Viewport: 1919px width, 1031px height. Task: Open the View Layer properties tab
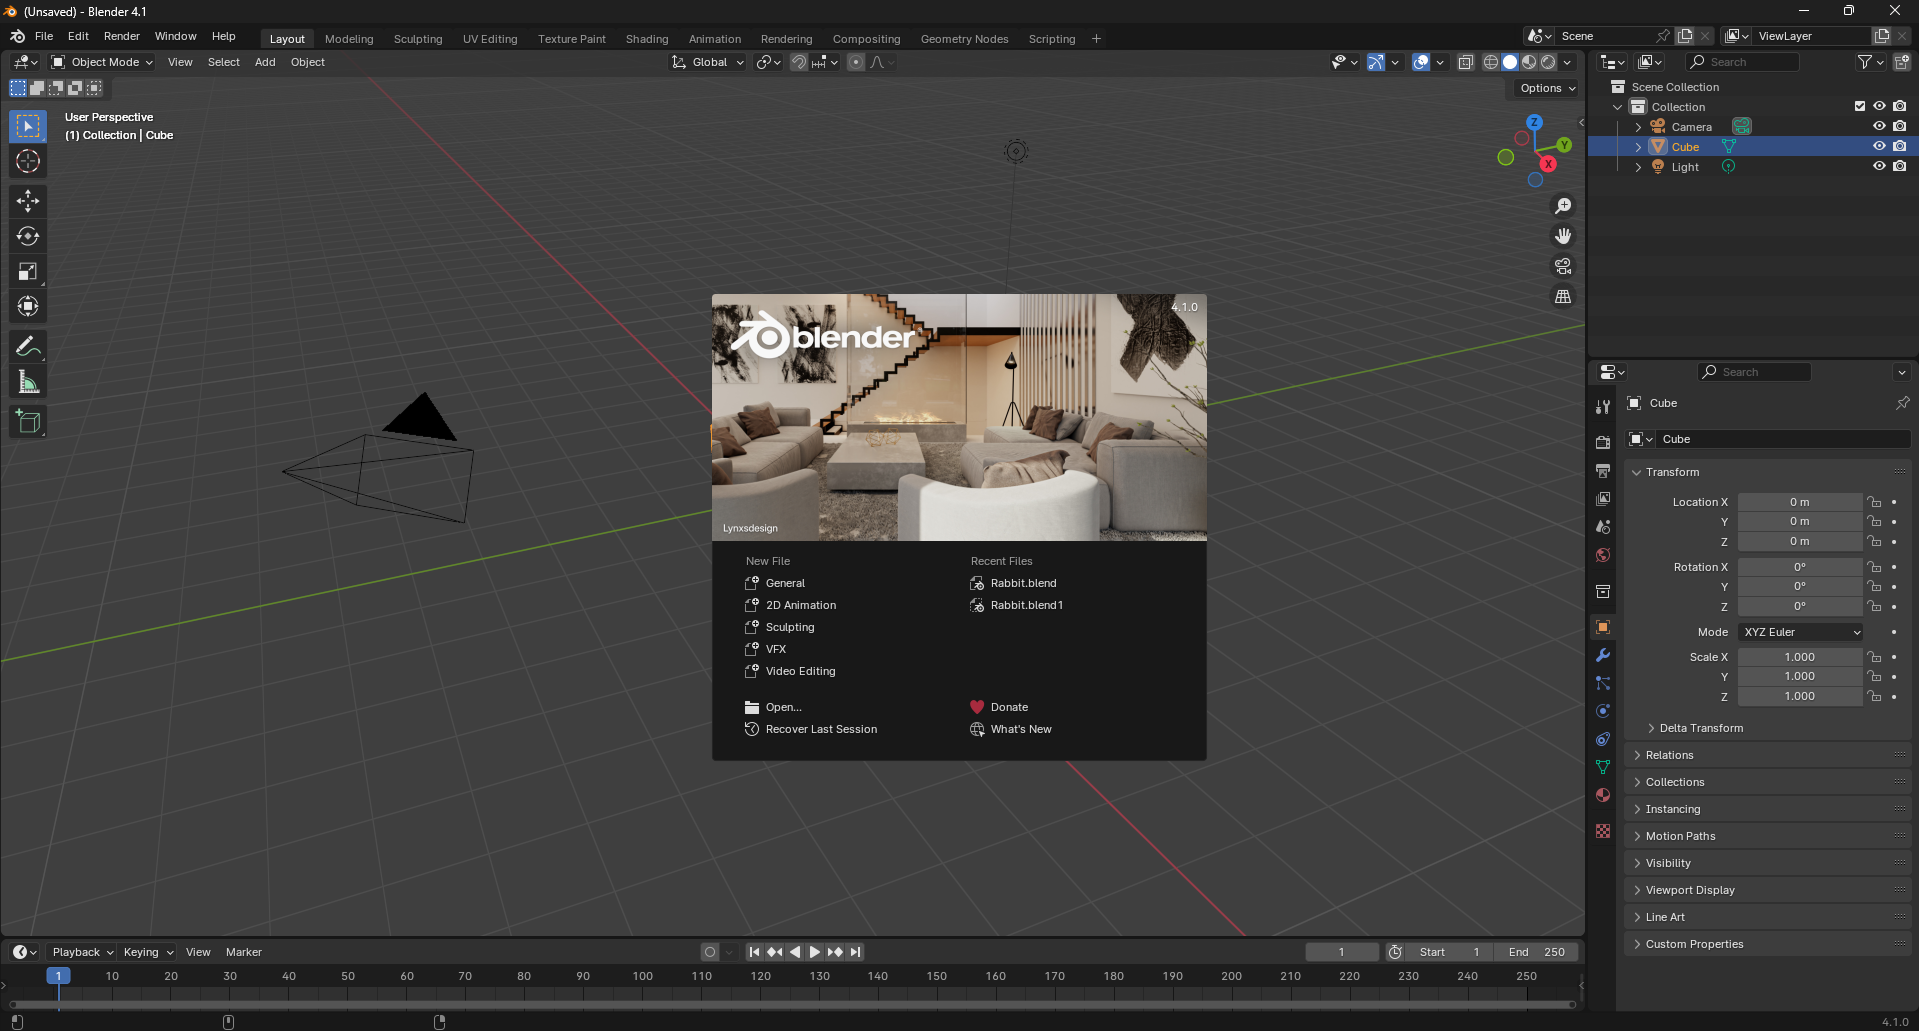click(x=1603, y=498)
